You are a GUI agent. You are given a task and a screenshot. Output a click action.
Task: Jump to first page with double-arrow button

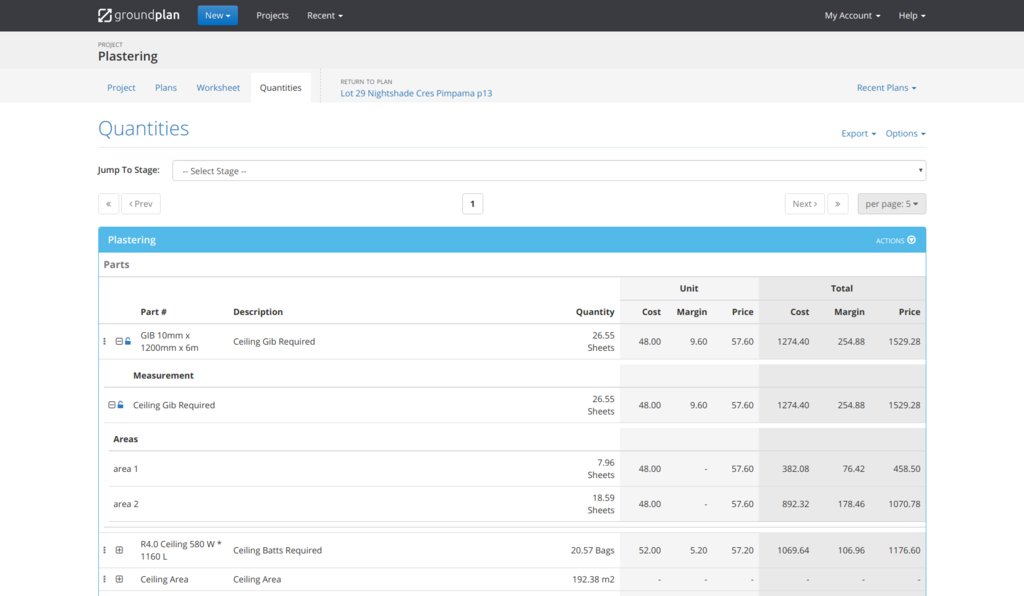108,204
